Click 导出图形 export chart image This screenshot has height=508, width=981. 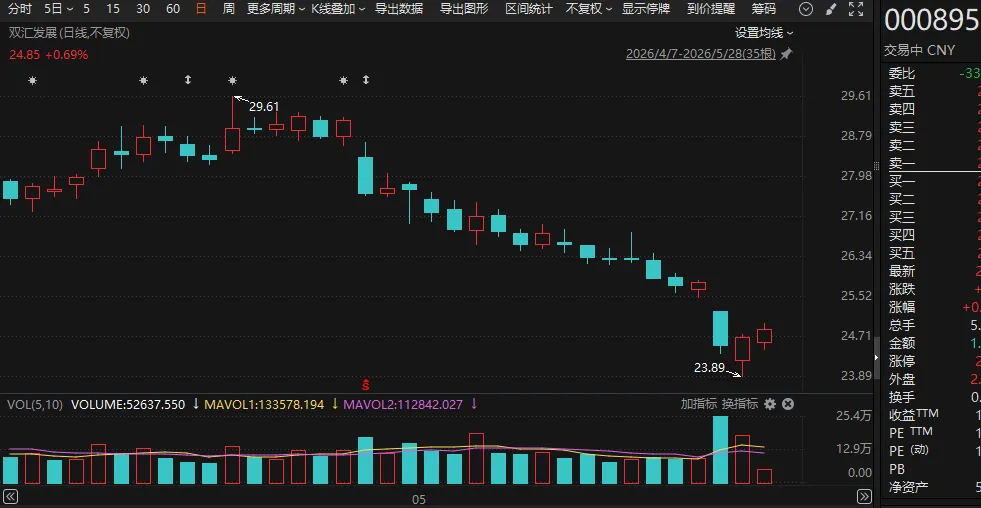pos(464,9)
